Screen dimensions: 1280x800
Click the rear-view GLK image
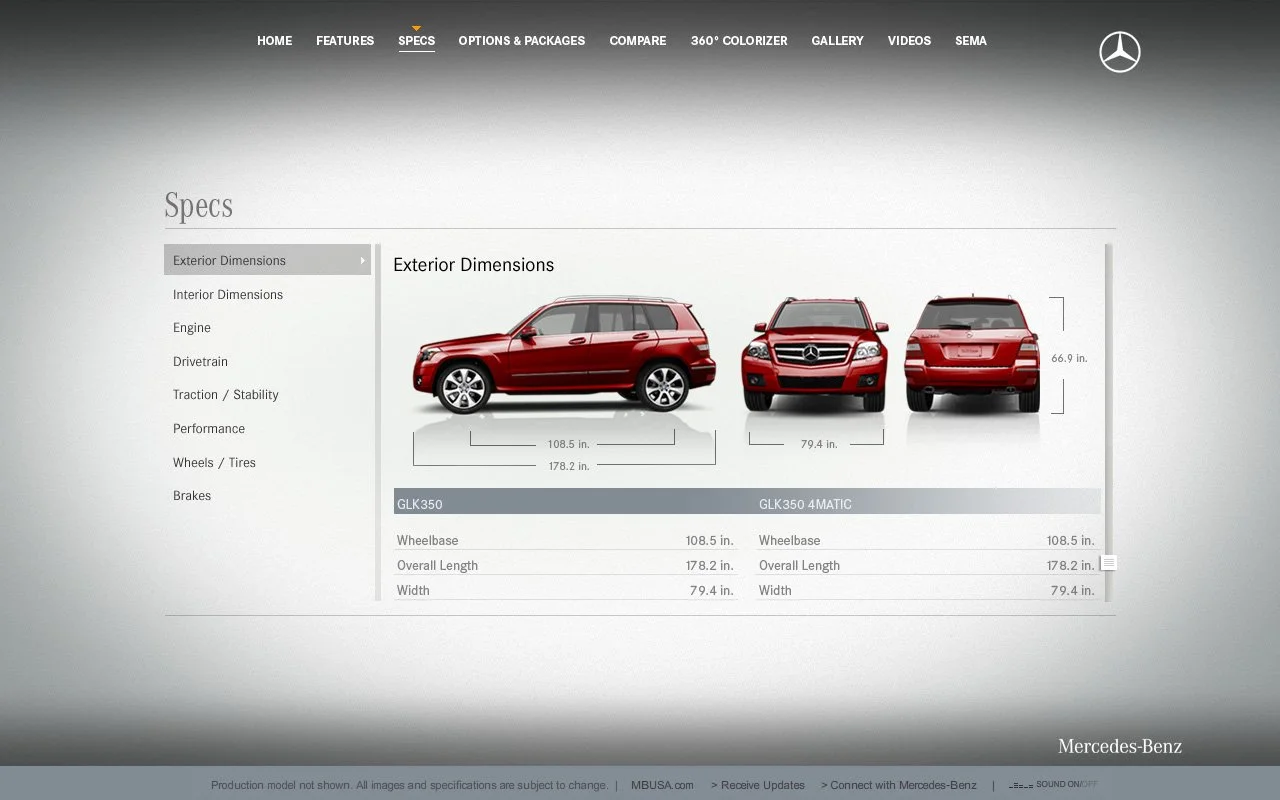click(x=972, y=354)
